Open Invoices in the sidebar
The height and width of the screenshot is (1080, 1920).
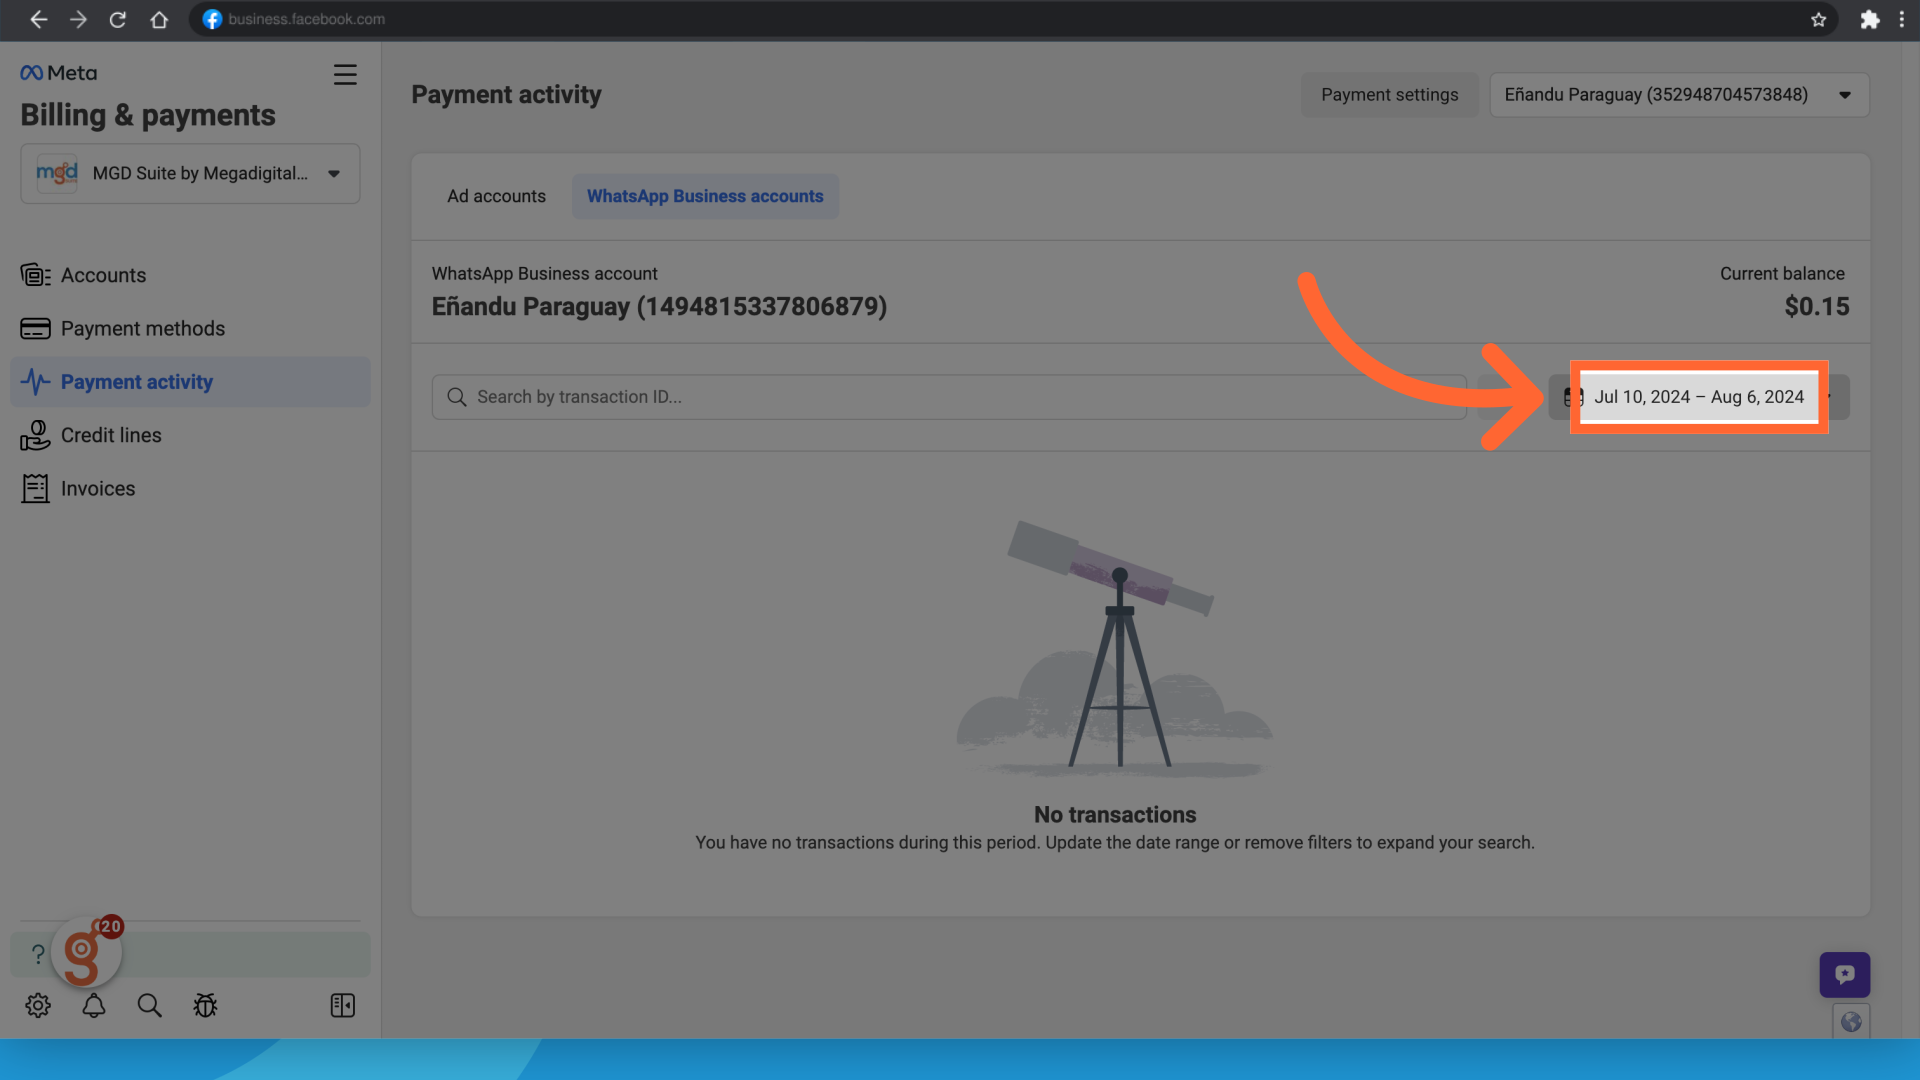tap(97, 489)
